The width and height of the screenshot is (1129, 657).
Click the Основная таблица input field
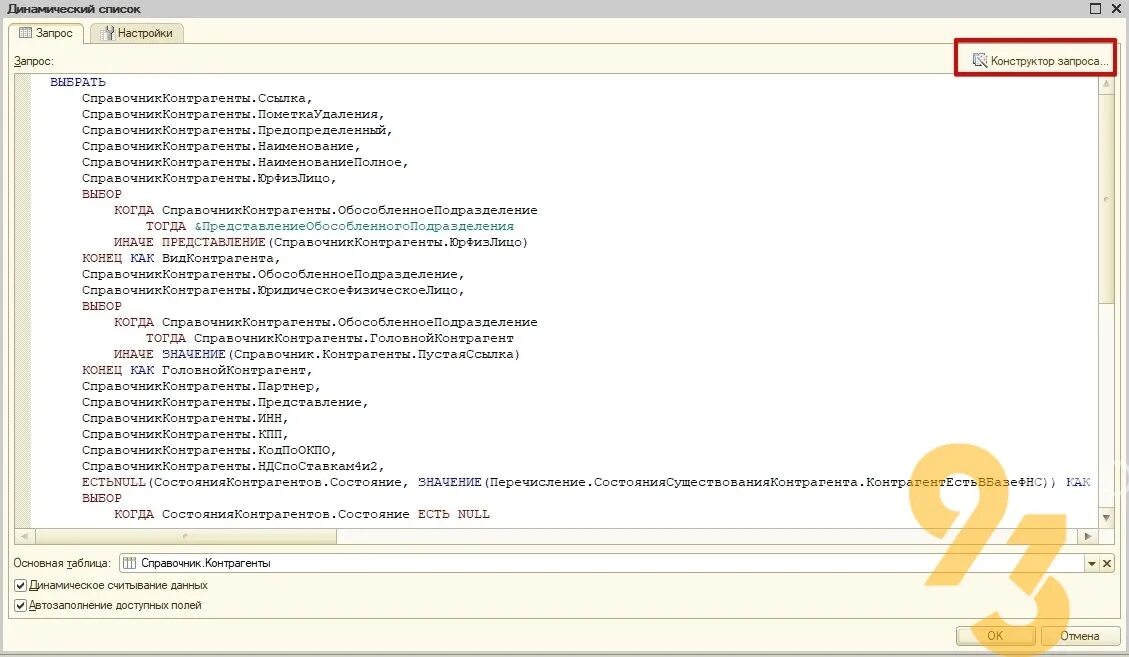click(602, 563)
